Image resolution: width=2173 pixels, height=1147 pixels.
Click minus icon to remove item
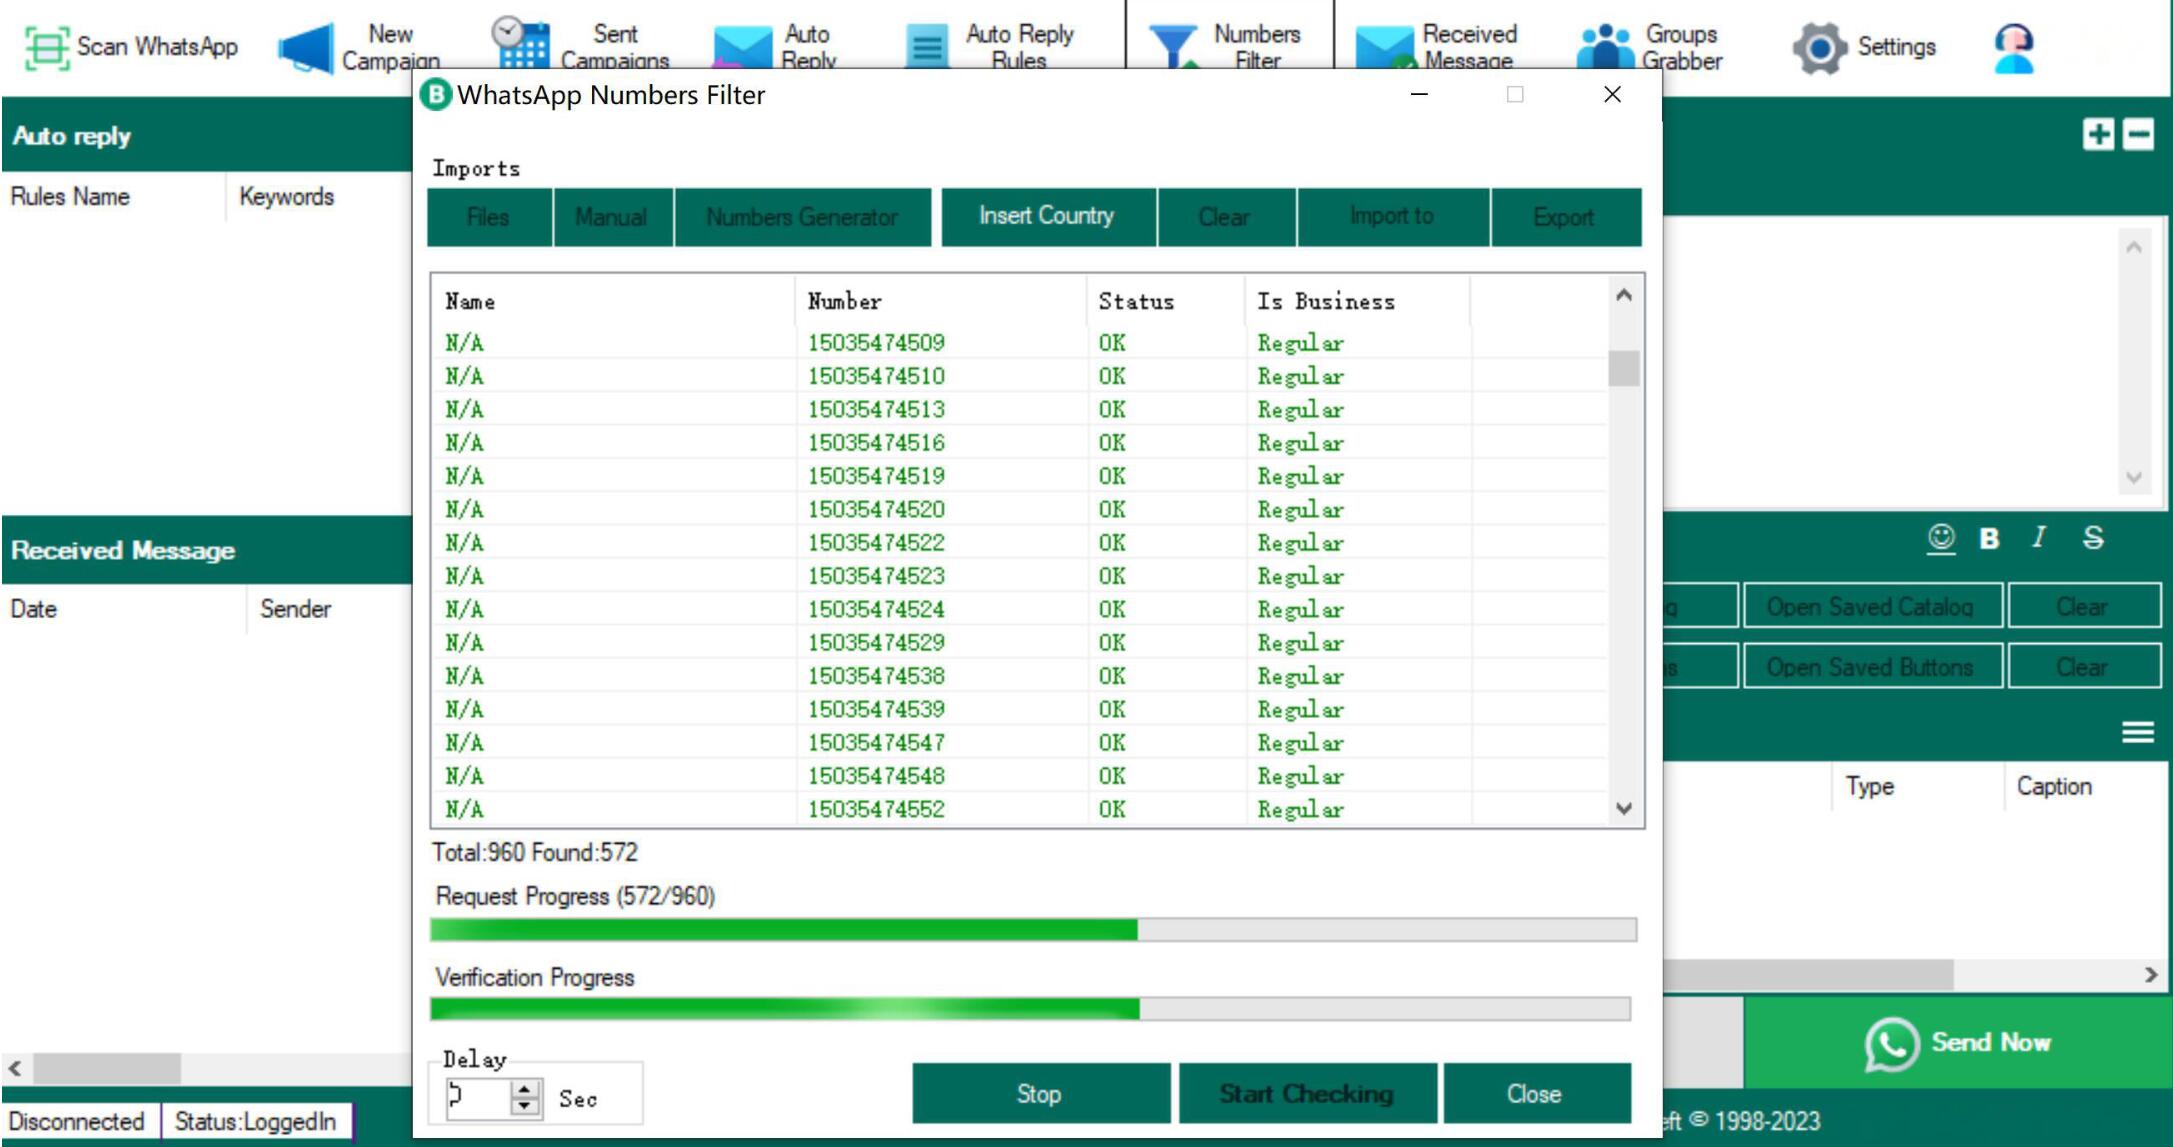coord(2138,134)
